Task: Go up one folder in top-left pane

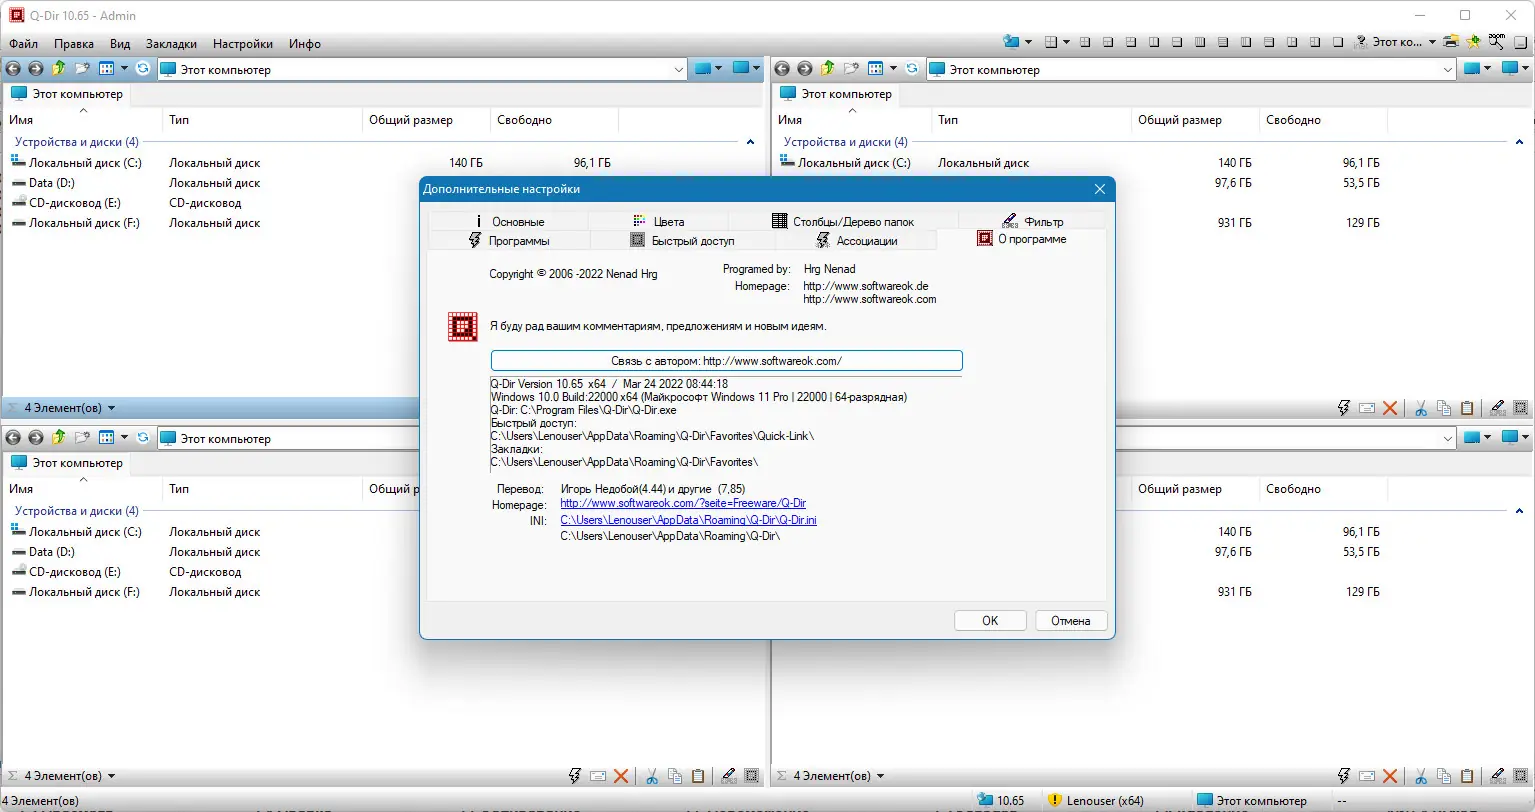Action: (x=58, y=69)
